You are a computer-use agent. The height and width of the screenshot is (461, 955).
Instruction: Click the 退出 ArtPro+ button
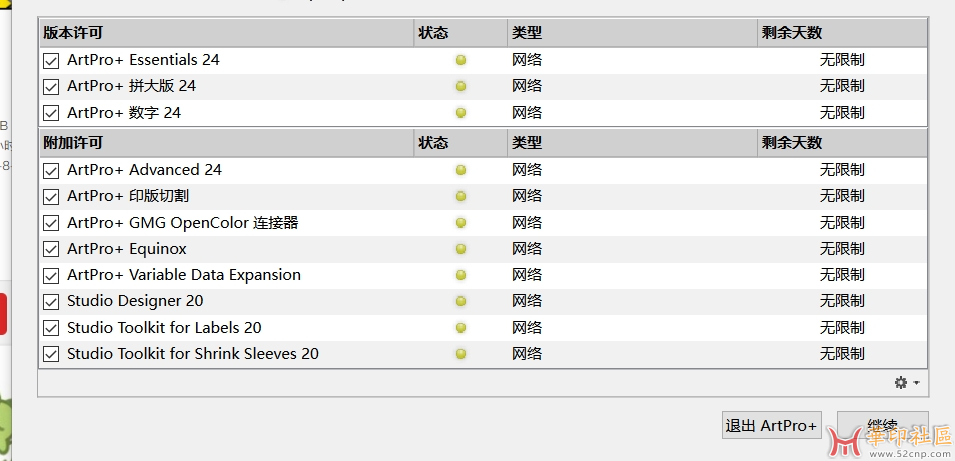pos(771,425)
